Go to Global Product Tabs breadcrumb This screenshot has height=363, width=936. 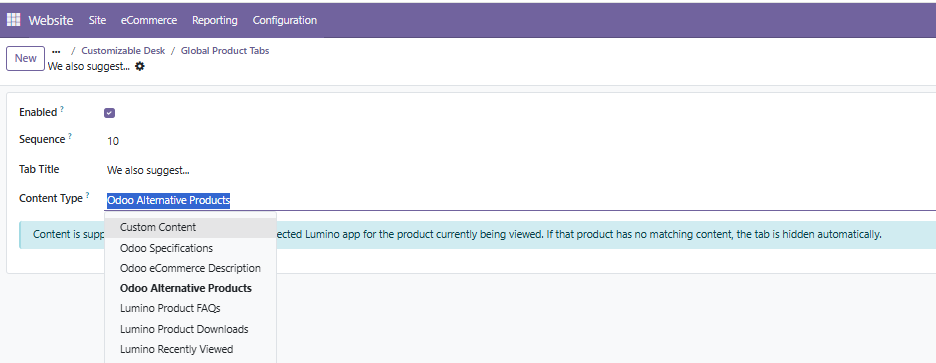pyautogui.click(x=225, y=51)
